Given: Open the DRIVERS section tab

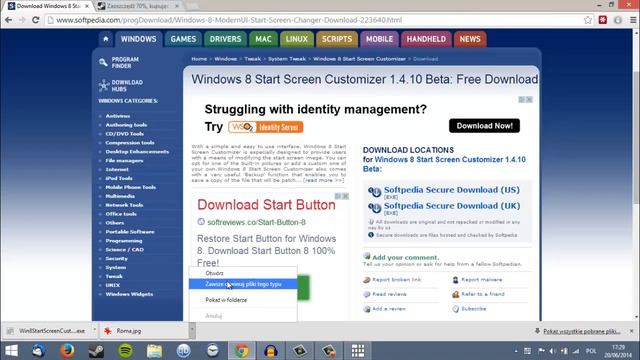Looking at the screenshot, I should tap(225, 39).
